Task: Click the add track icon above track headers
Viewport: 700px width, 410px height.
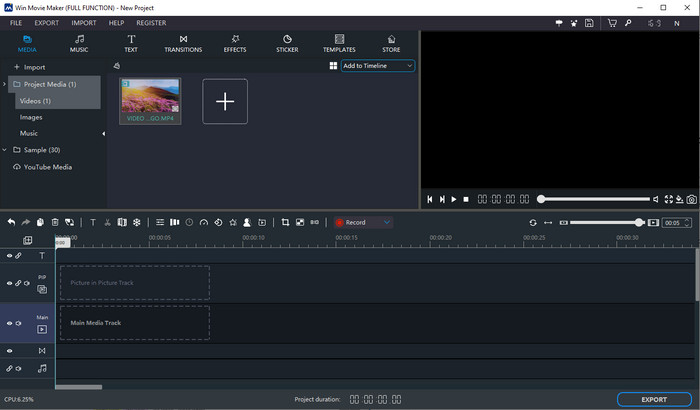Action: pos(28,240)
